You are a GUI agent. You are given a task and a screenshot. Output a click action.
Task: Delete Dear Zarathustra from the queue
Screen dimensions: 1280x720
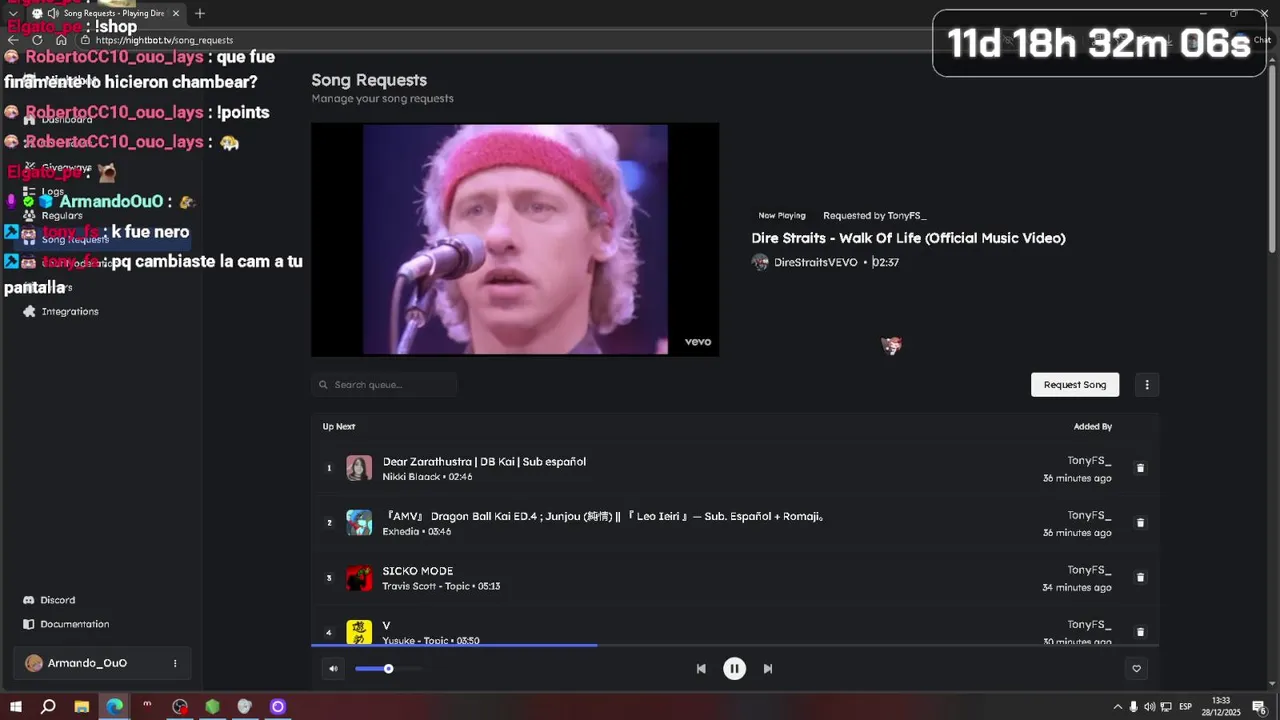(1140, 468)
